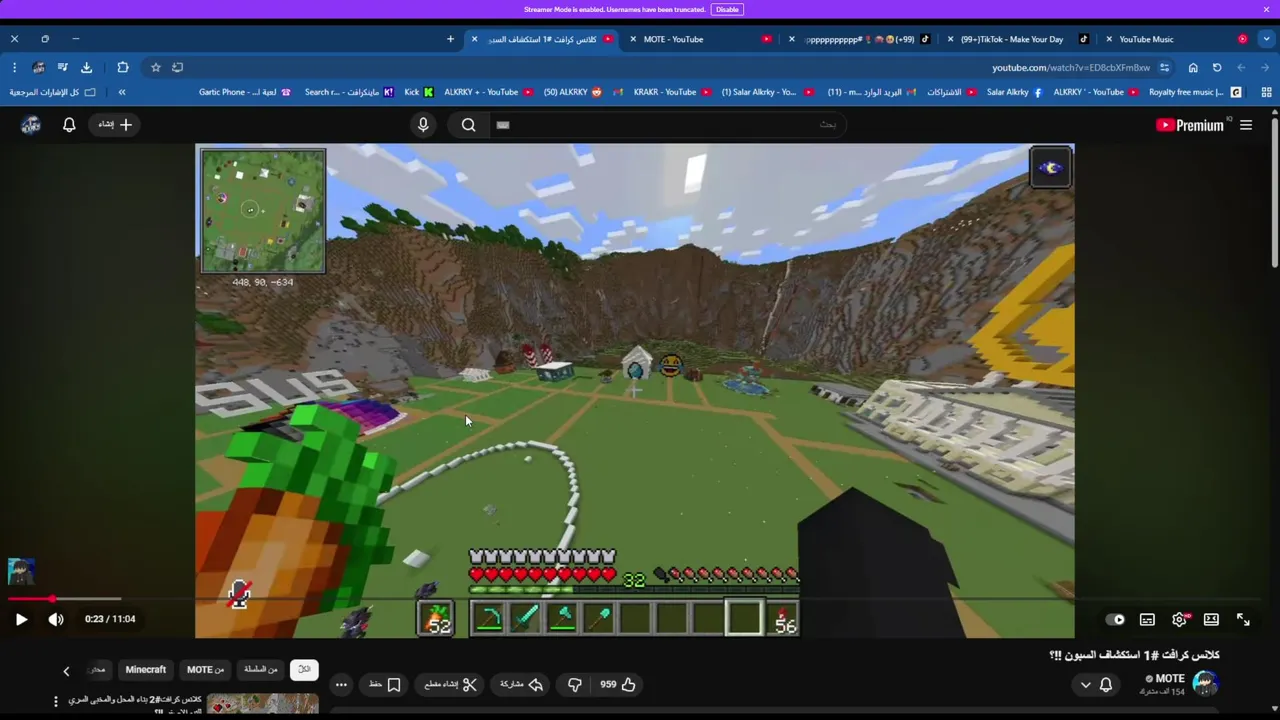Open the كل الإشارات المرجعية bookmarks folder
1280x720 pixels.
coord(53,92)
